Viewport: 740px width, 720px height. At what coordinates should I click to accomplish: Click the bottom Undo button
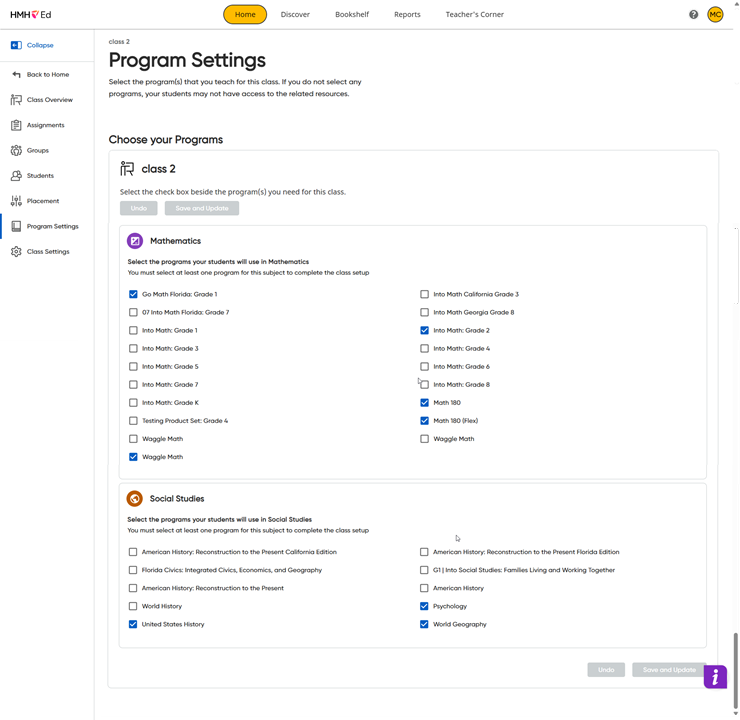click(606, 670)
